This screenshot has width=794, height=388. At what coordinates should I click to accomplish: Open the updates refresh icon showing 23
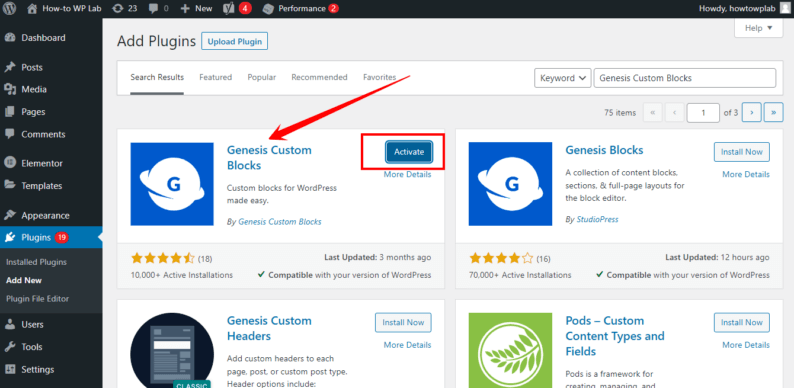[x=117, y=9]
